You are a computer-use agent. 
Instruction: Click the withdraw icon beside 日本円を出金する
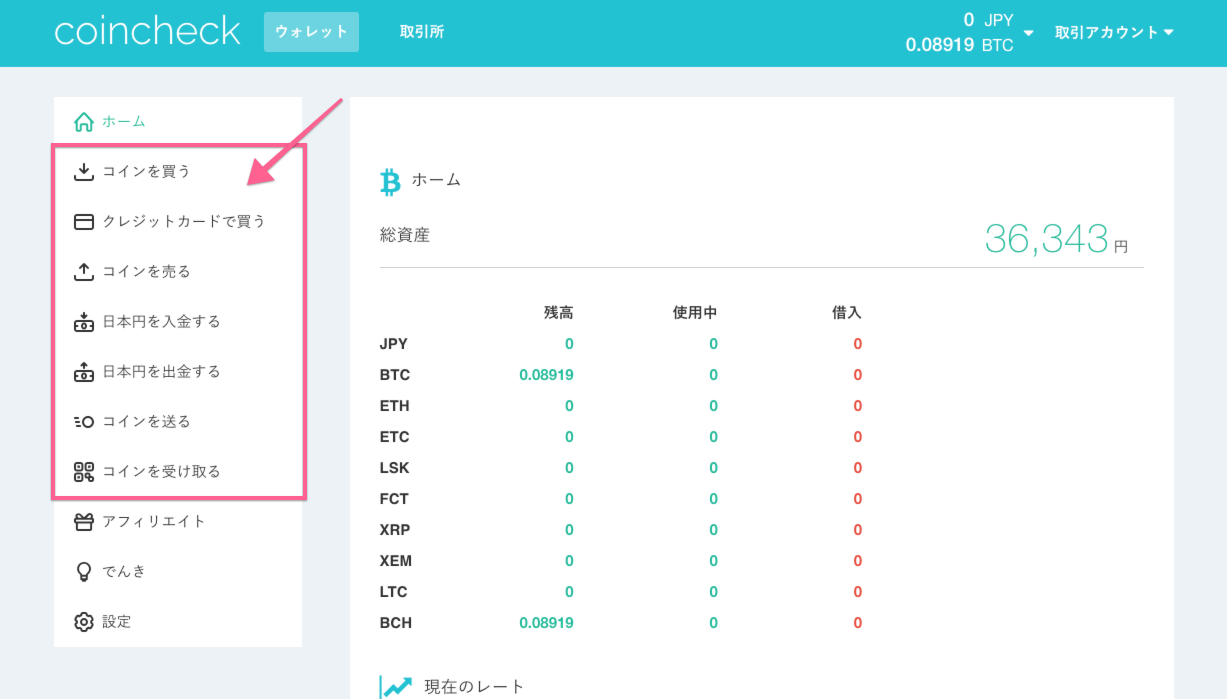point(84,372)
